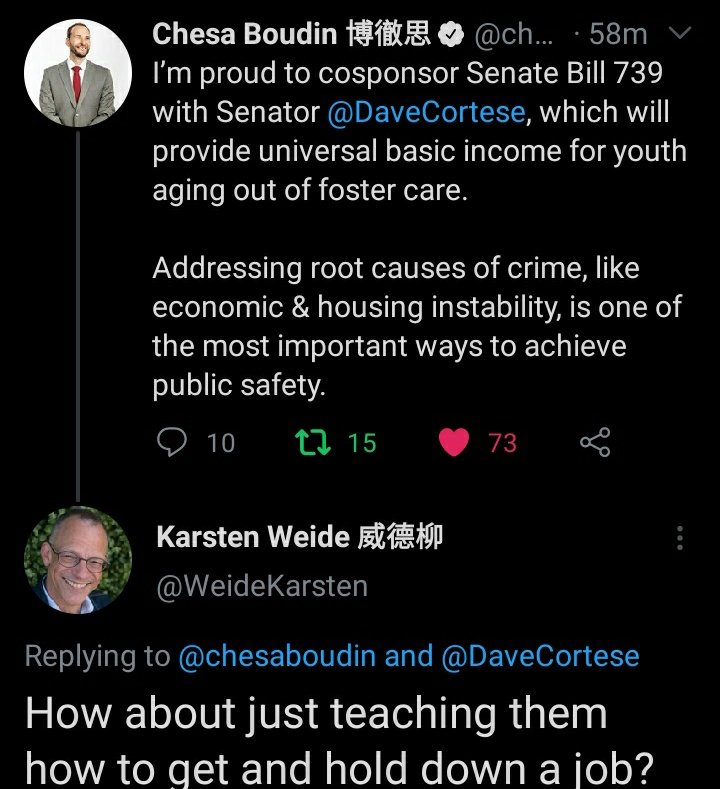This screenshot has height=789, width=720.
Task: Click the green retweet arrows icon
Action: [x=312, y=442]
